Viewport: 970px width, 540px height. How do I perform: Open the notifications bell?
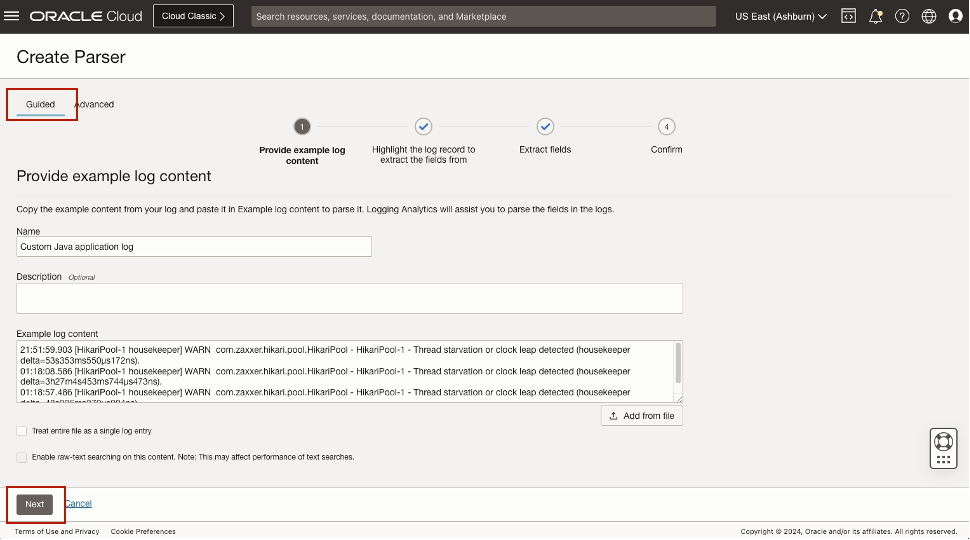875,17
